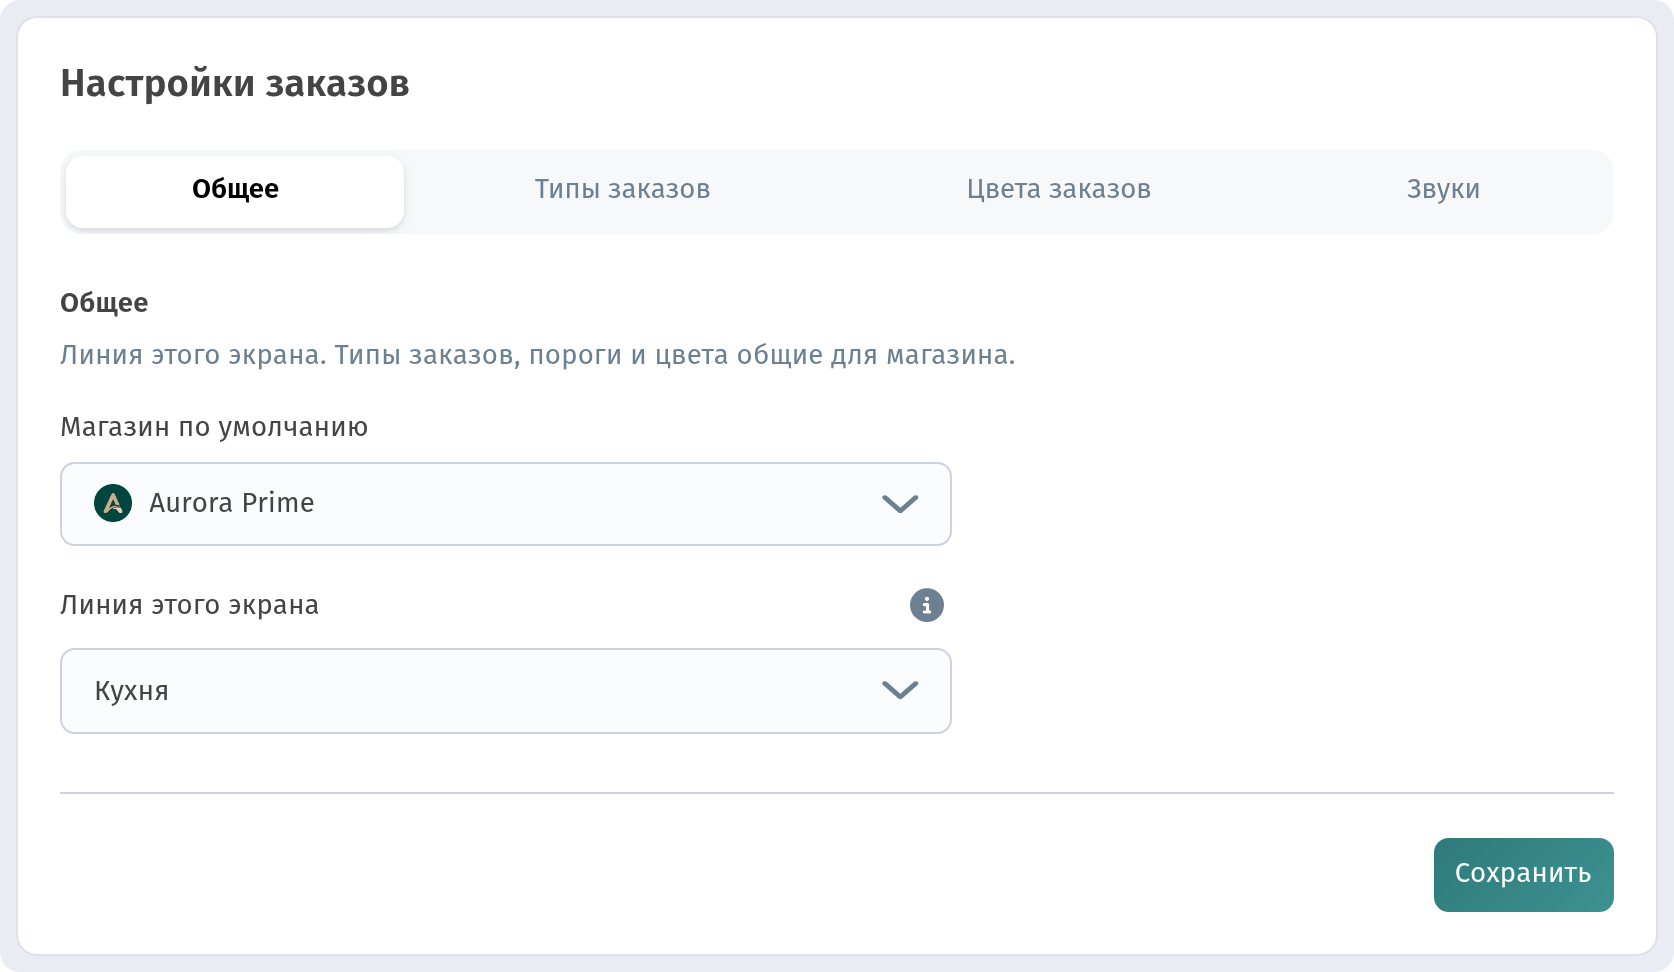Open the Цвета заказов tab

pos(1059,190)
